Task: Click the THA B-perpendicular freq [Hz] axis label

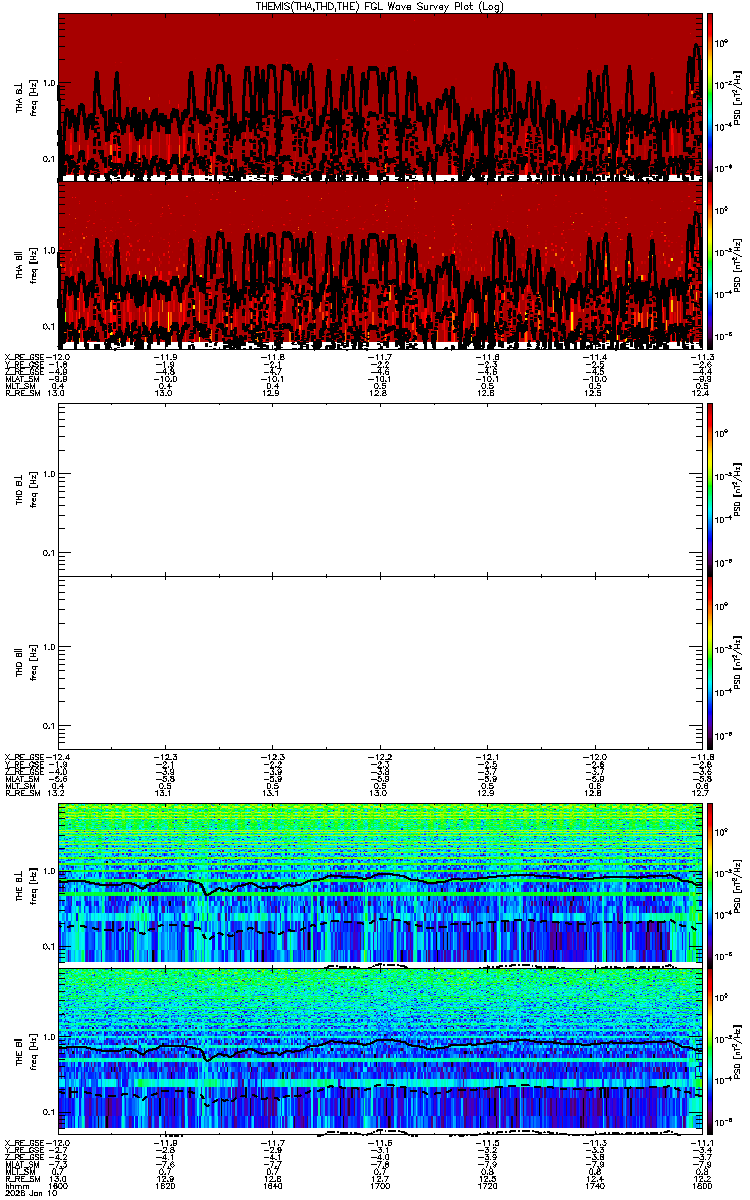Action: click(x=33, y=97)
